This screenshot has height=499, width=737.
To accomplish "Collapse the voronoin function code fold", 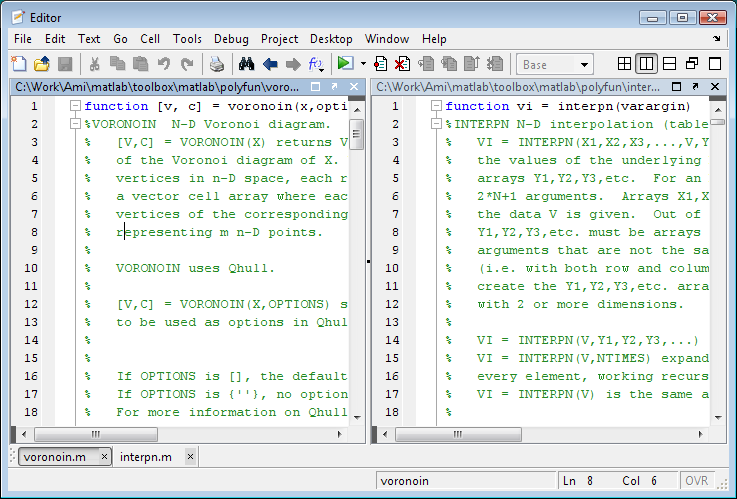I will [x=74, y=106].
